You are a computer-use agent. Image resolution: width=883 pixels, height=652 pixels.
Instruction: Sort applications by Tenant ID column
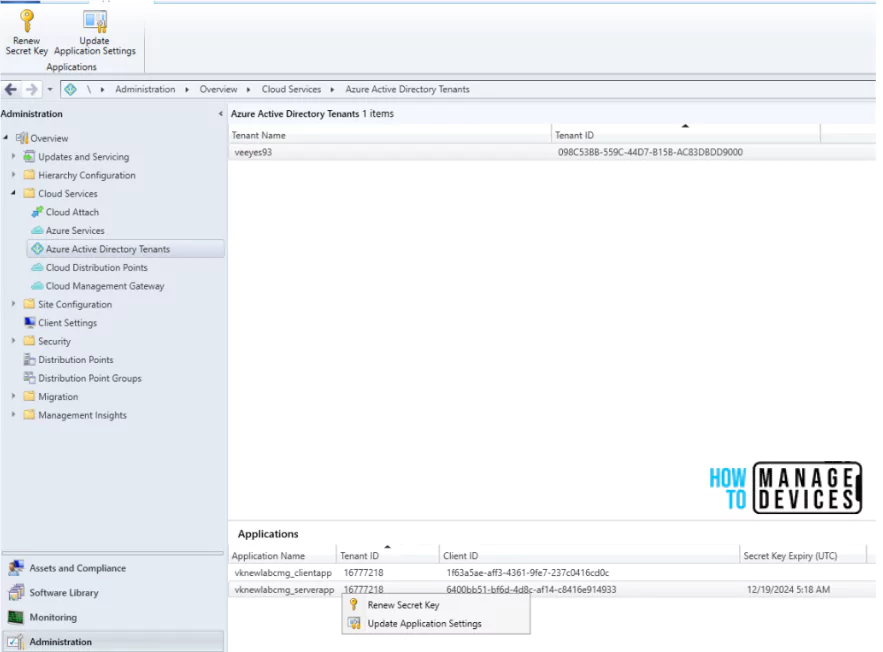387,556
